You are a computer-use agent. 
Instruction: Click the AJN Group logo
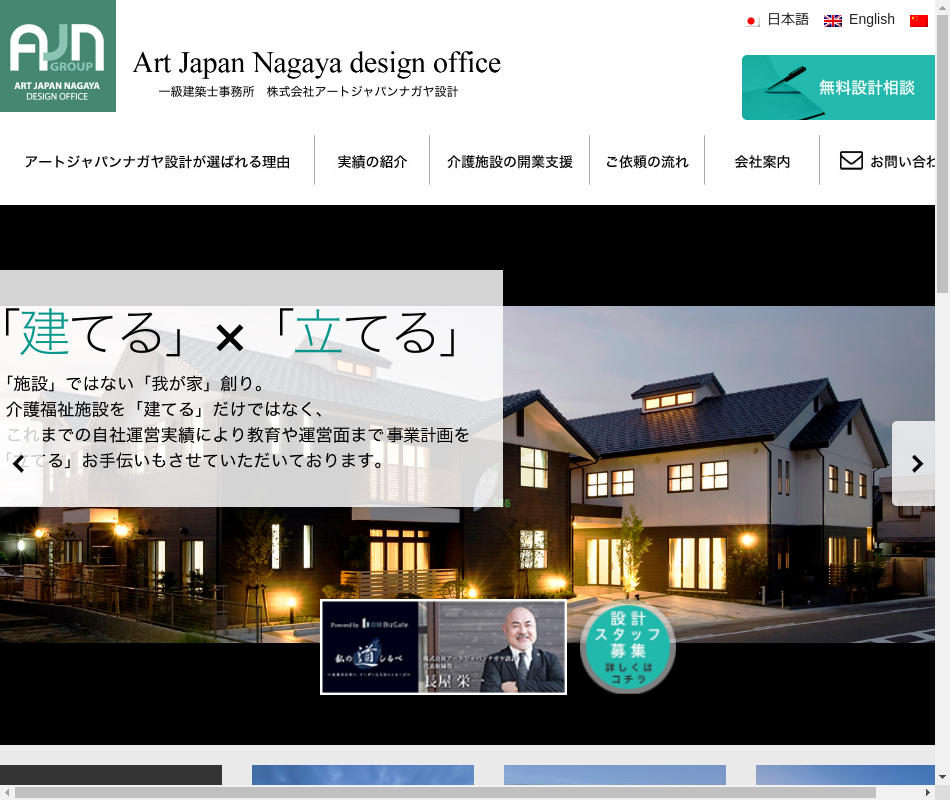click(x=57, y=56)
